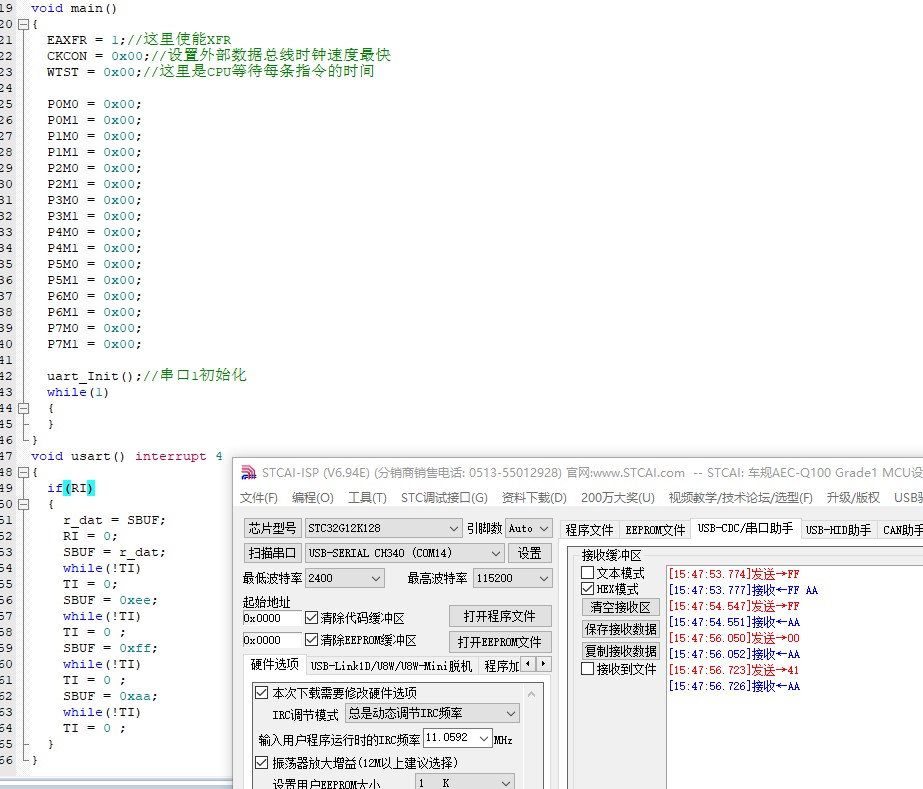This screenshot has width=923, height=789.
Task: Collapse the if(RI) block fold marker
Action: coord(23,504)
